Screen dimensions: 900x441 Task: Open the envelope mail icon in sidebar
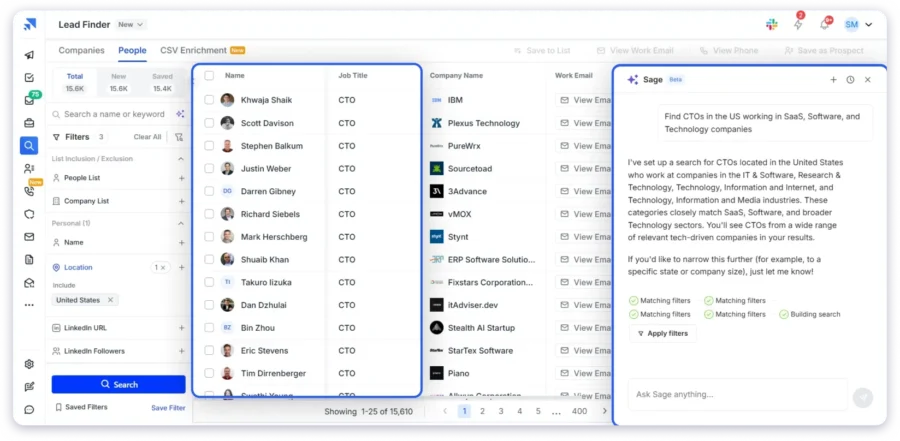(29, 237)
